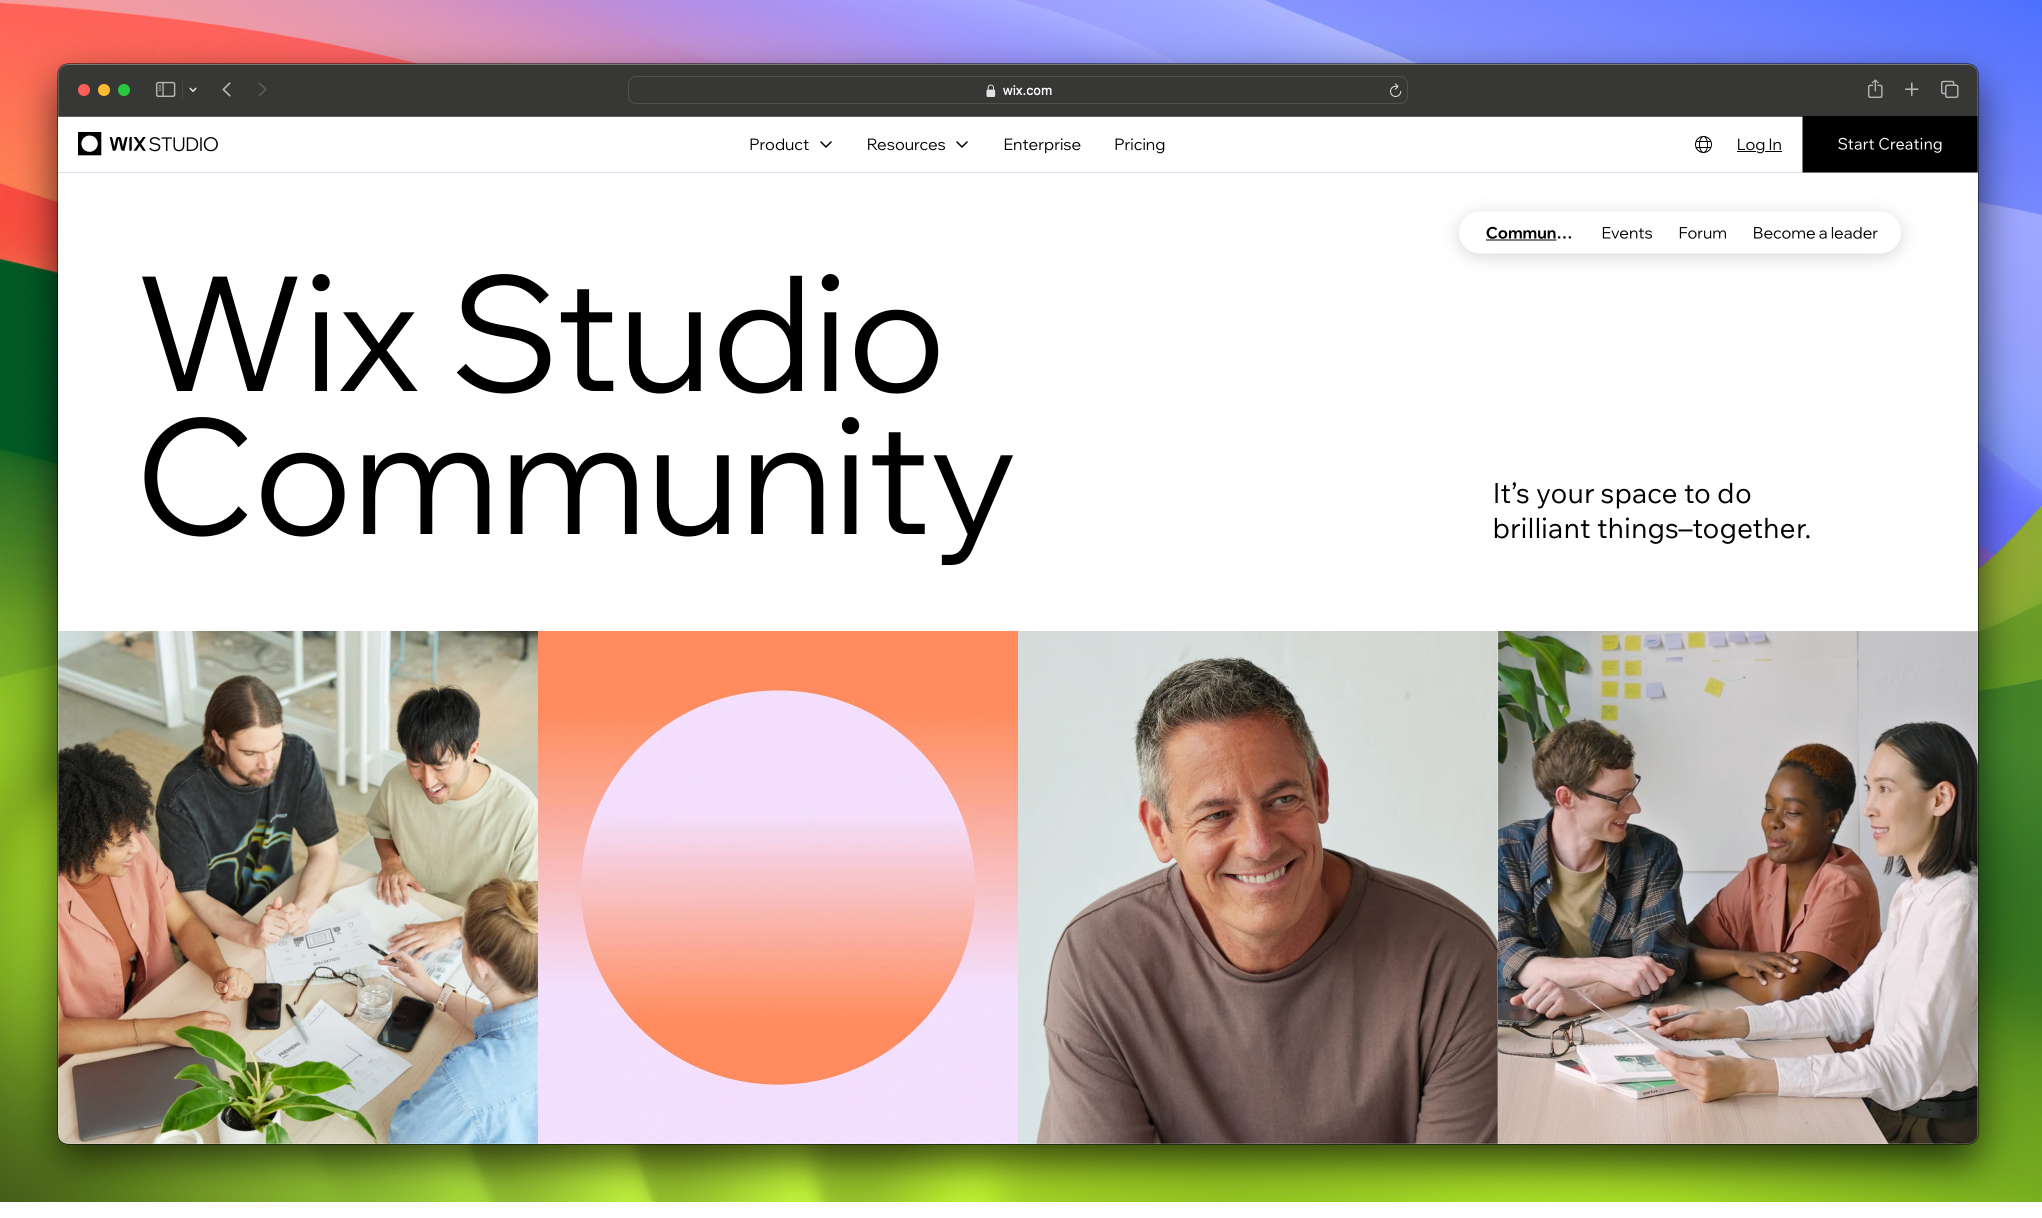Open the smiling gray-haired man photo
This screenshot has width=2042, height=1218.
point(1258,887)
